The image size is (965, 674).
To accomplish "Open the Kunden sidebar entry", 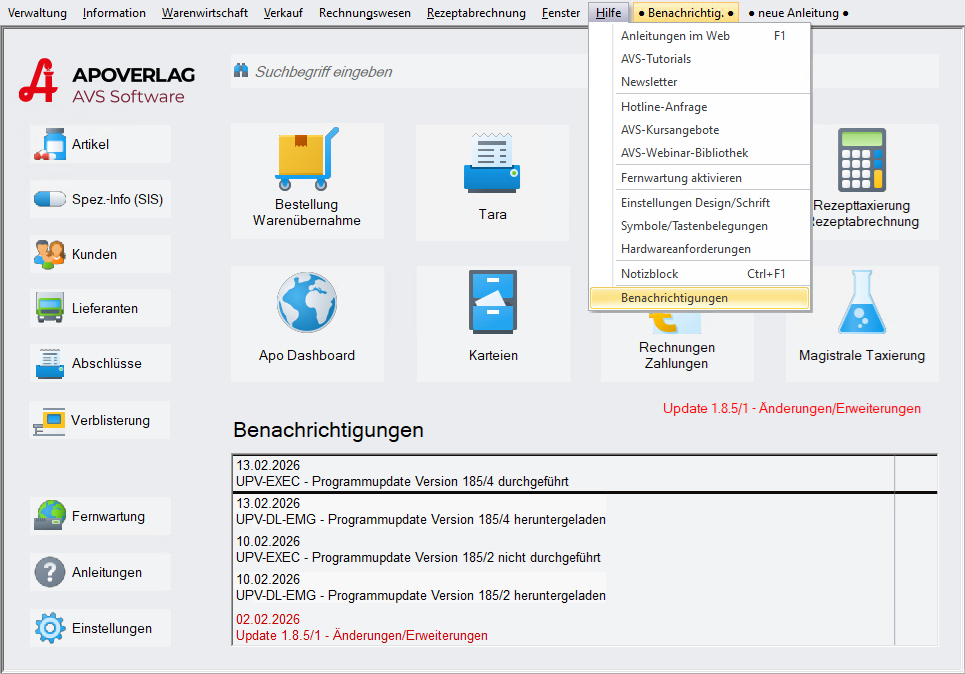I will (100, 254).
